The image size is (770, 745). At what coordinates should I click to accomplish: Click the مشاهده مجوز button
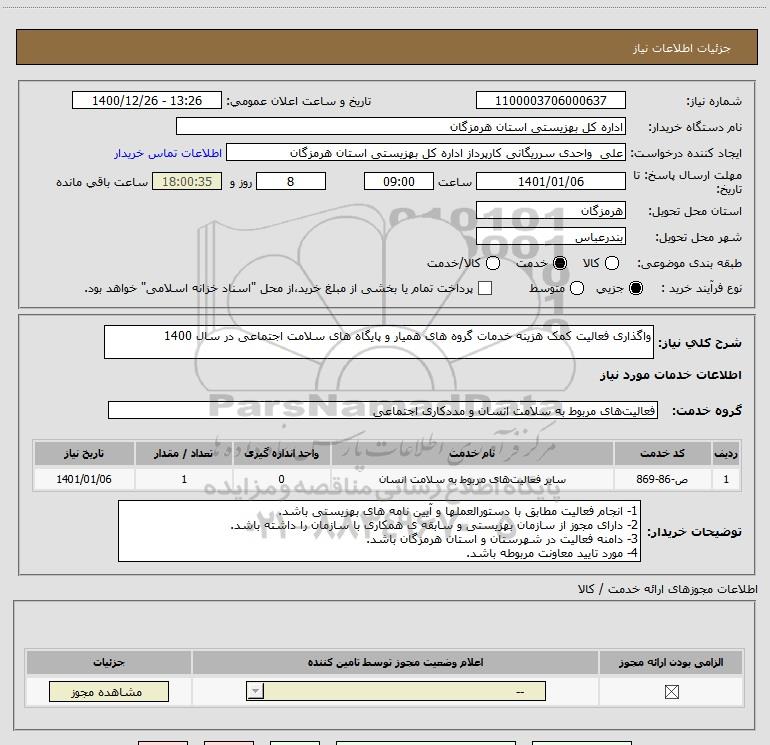109,691
